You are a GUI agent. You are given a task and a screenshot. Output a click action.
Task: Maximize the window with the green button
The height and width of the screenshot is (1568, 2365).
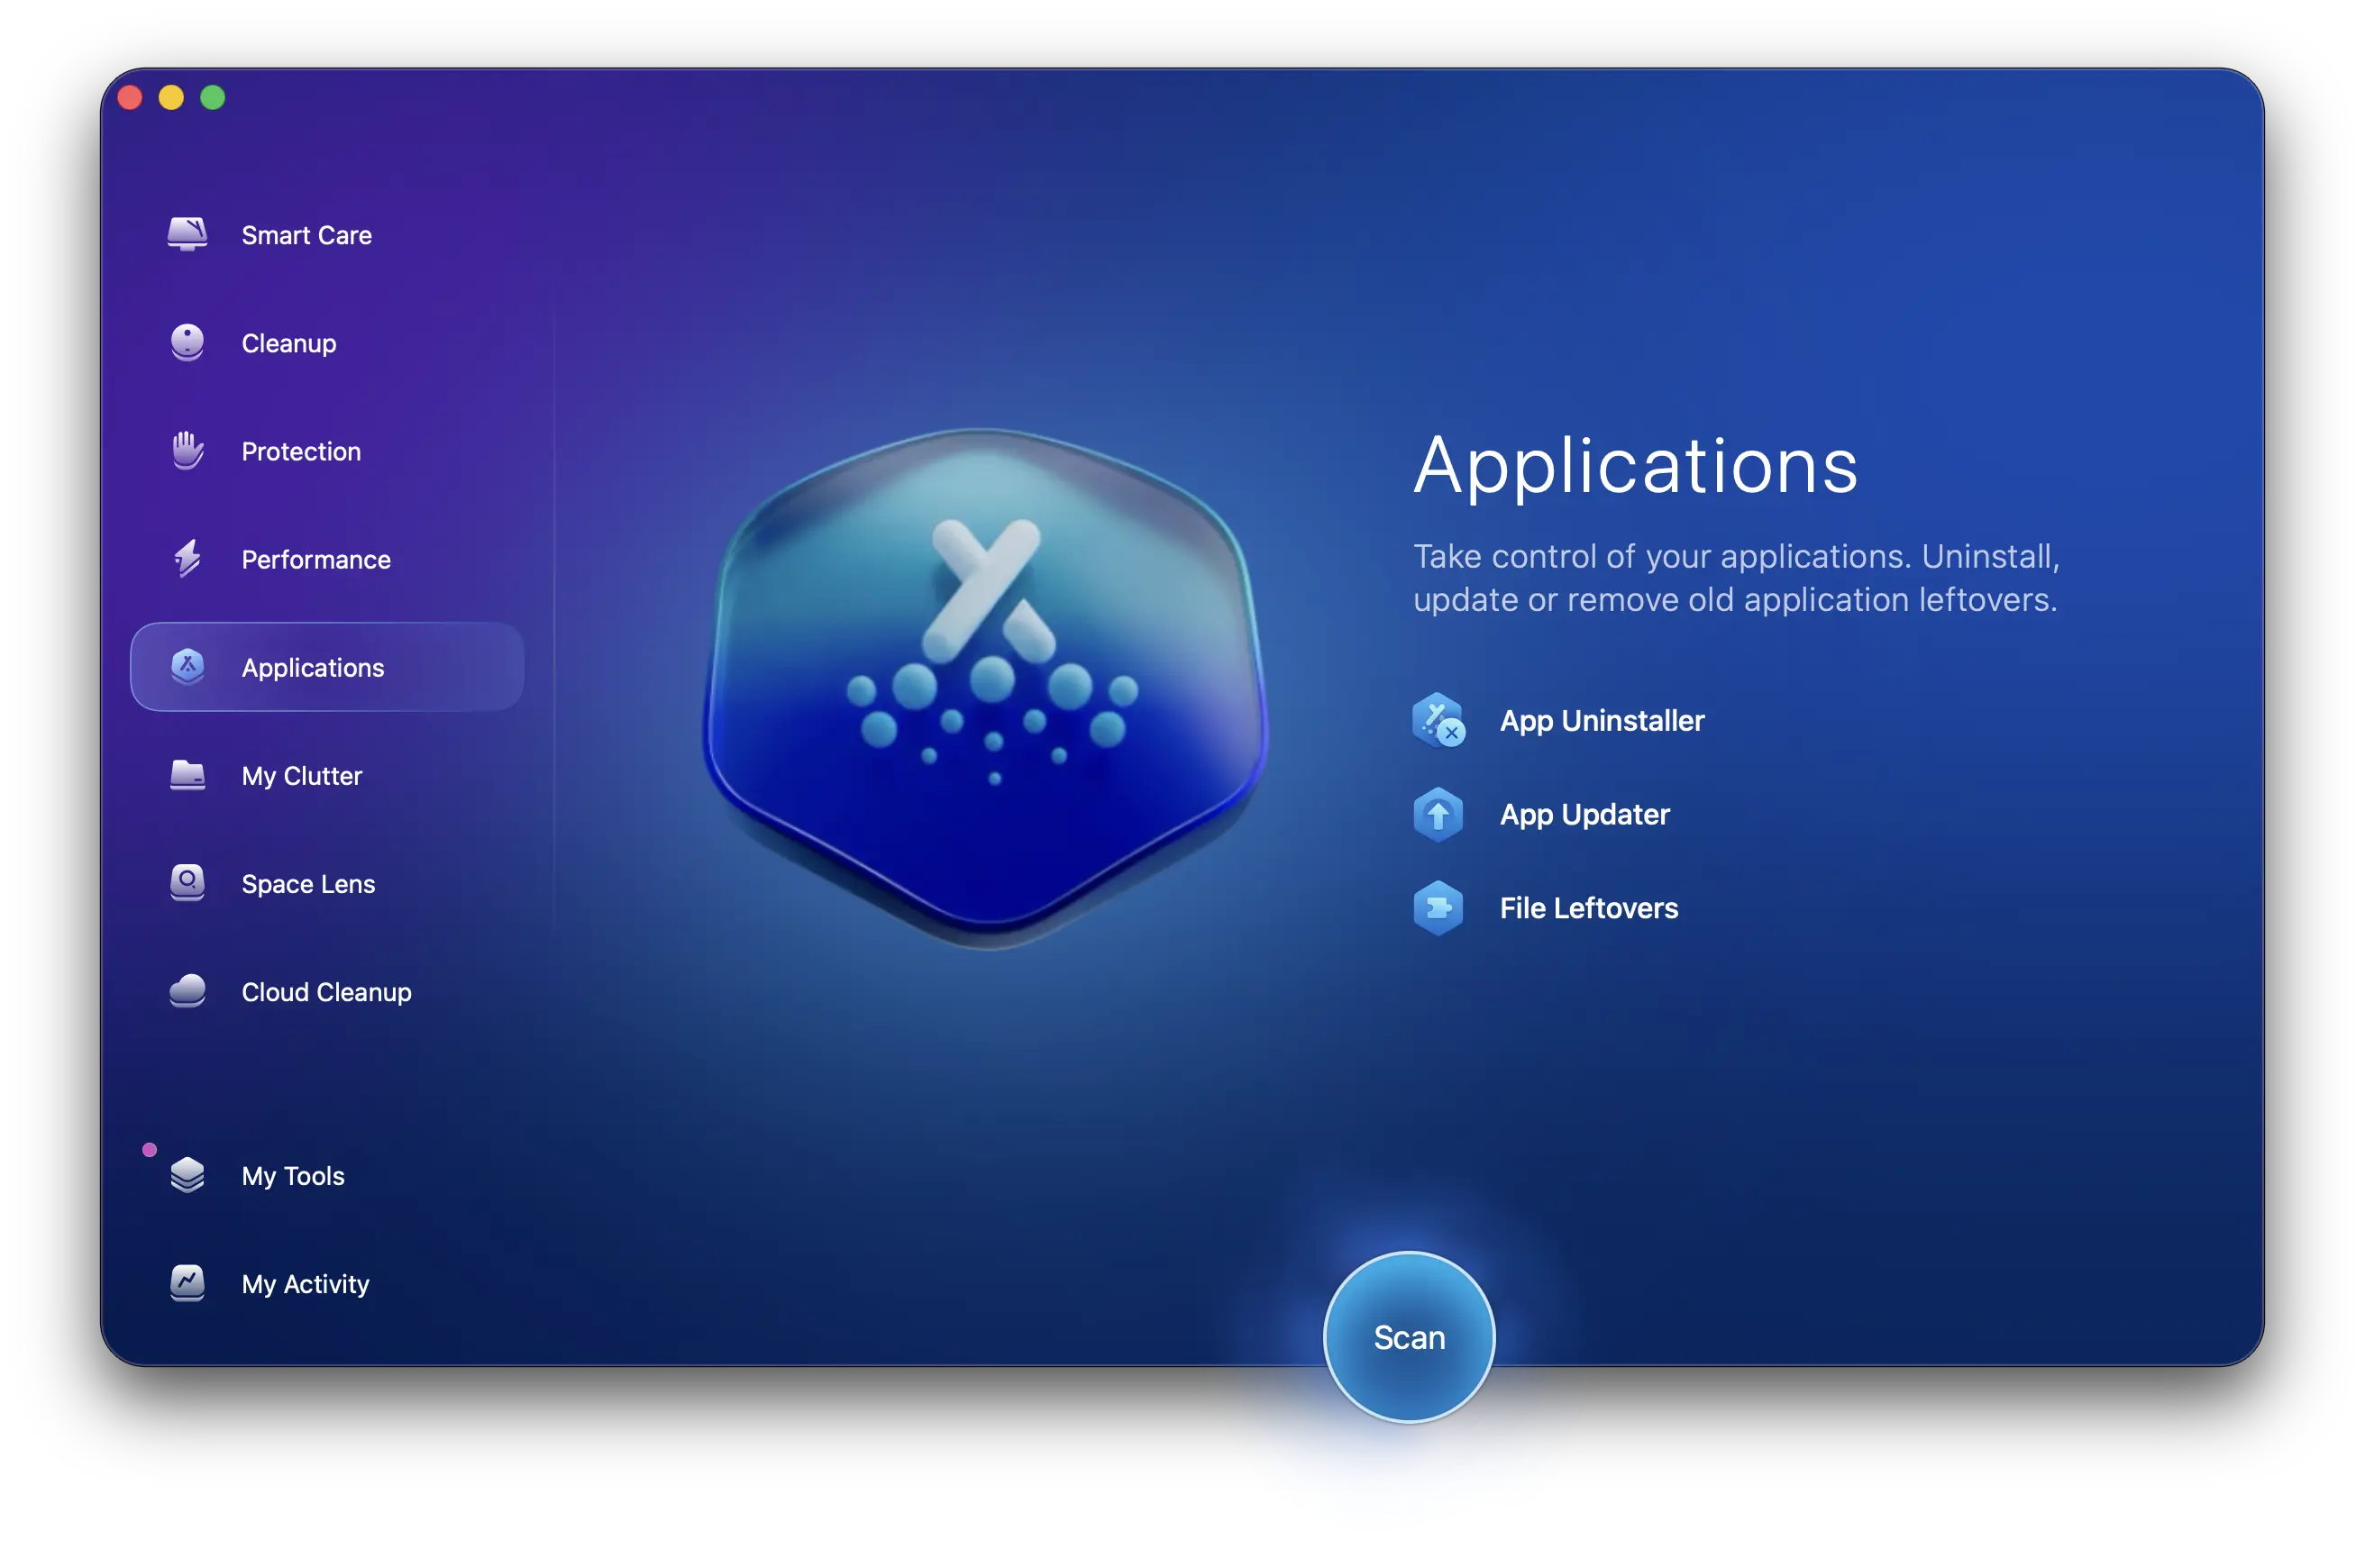click(213, 97)
